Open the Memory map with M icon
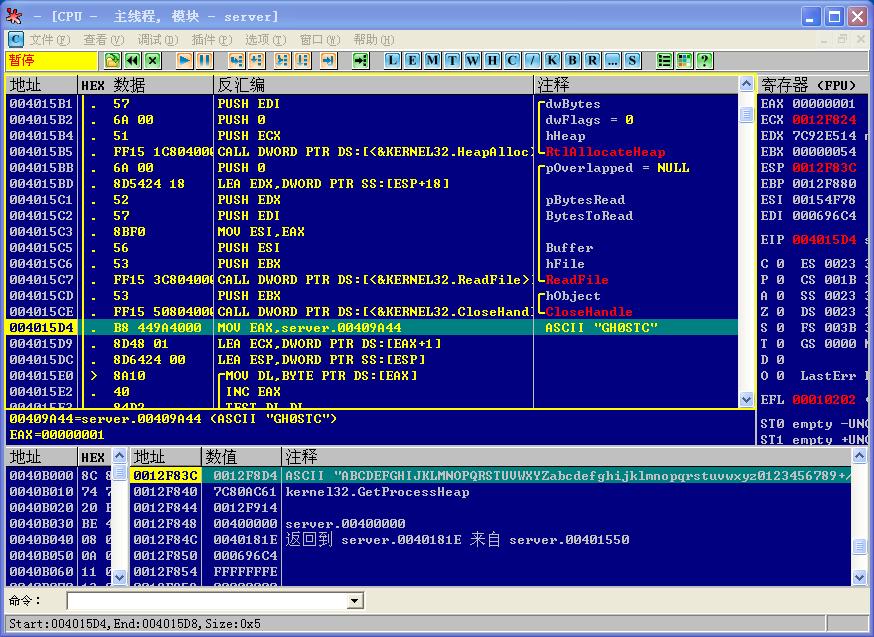Viewport: 874px width, 637px height. [x=432, y=61]
